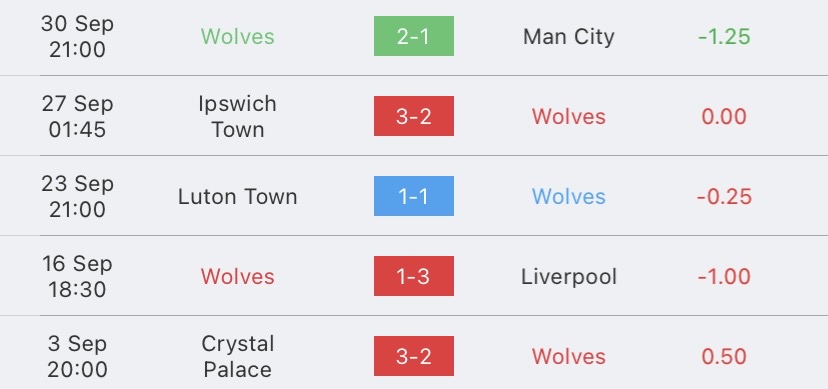Click red Wolves in Ipswich Town match
Screen dimensions: 828x389
pos(569,117)
